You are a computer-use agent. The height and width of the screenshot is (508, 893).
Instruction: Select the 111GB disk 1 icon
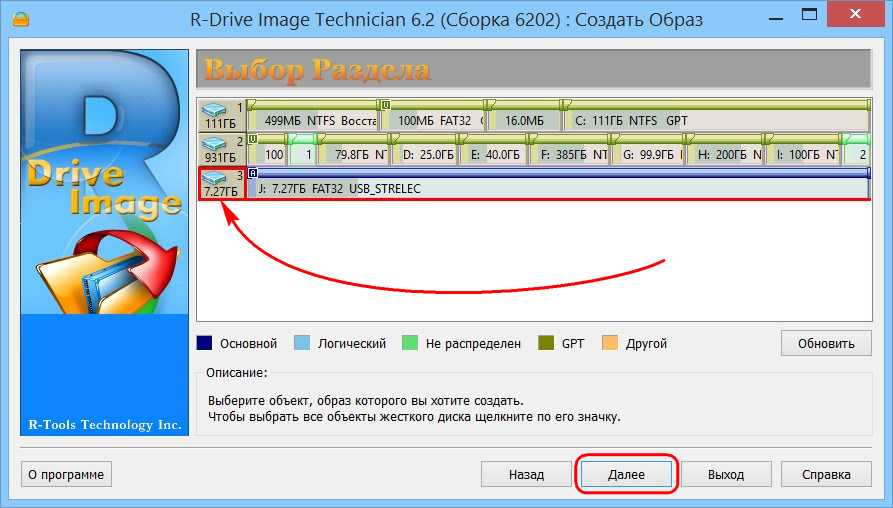[x=221, y=116]
